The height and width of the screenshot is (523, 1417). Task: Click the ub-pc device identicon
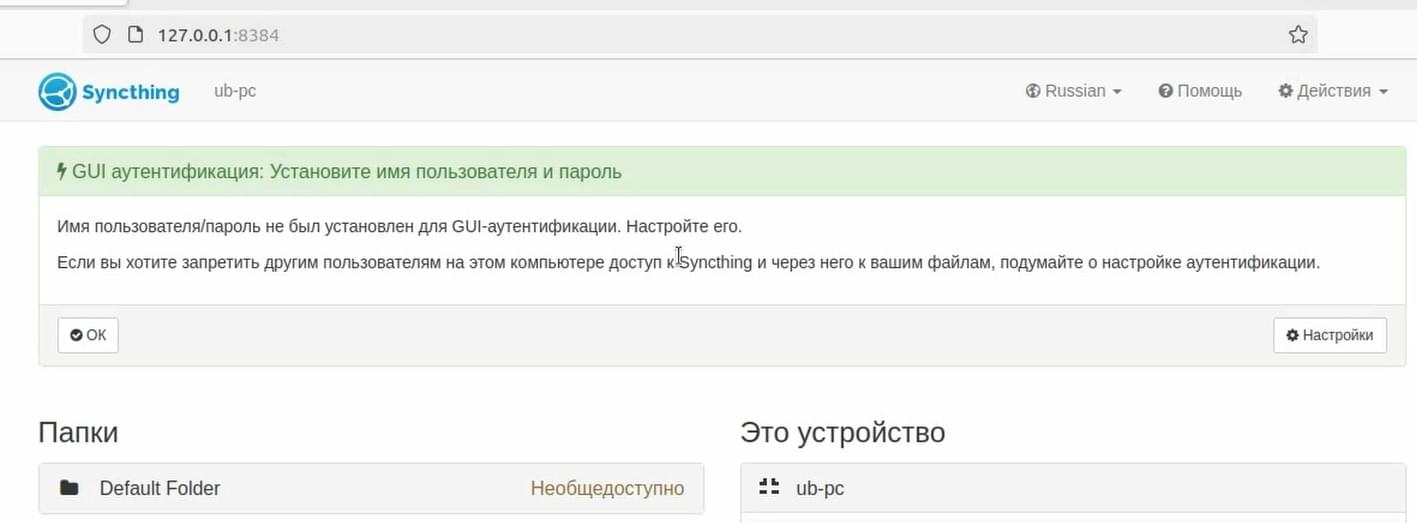pyautogui.click(x=768, y=488)
